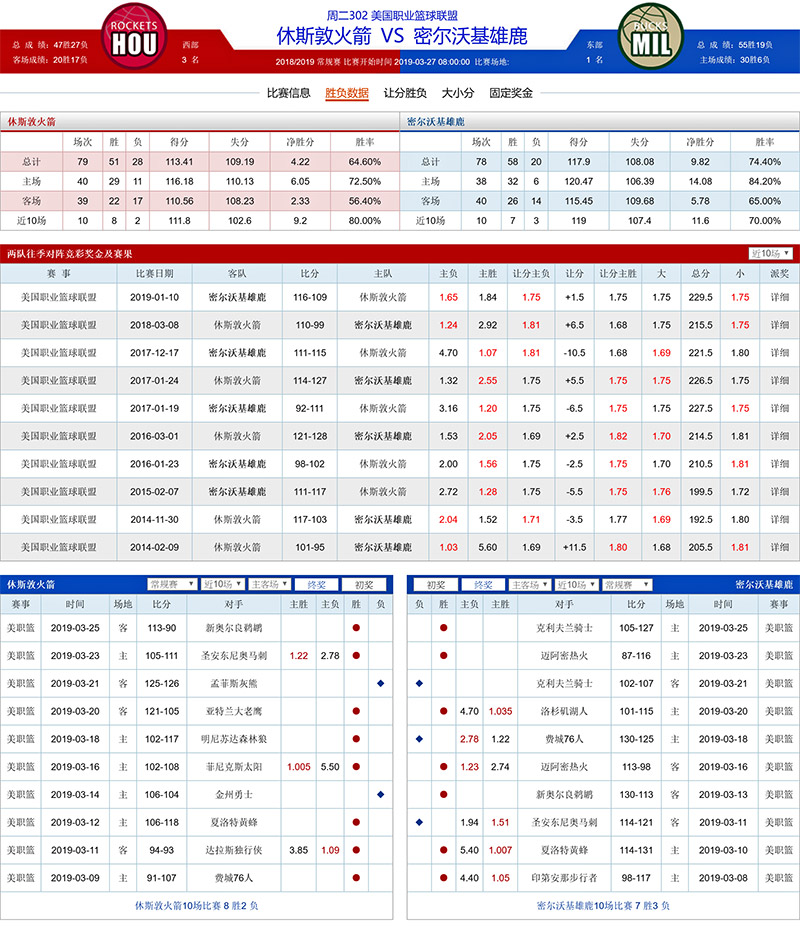Viewport: 800px width, 928px height.
Task: Click red win dot for Bucks 2019-03-13 game
Action: pos(444,795)
